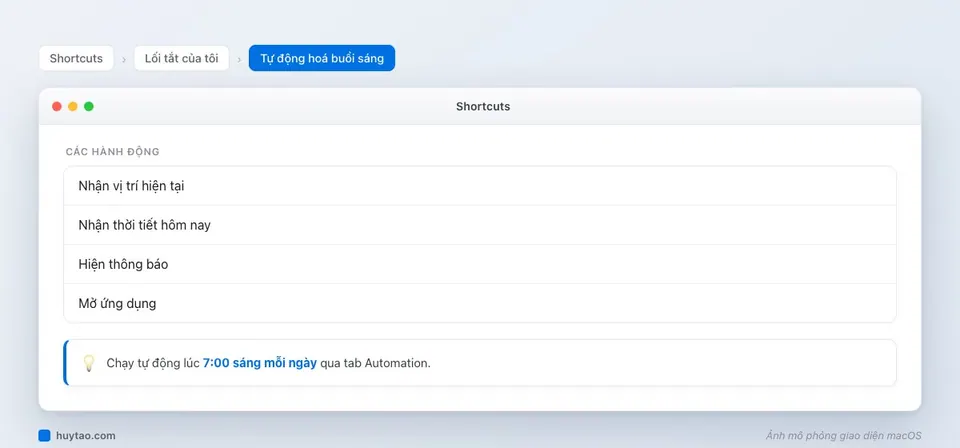Click the huytao.com blue square logo
The height and width of the screenshot is (448, 960).
tap(44, 436)
